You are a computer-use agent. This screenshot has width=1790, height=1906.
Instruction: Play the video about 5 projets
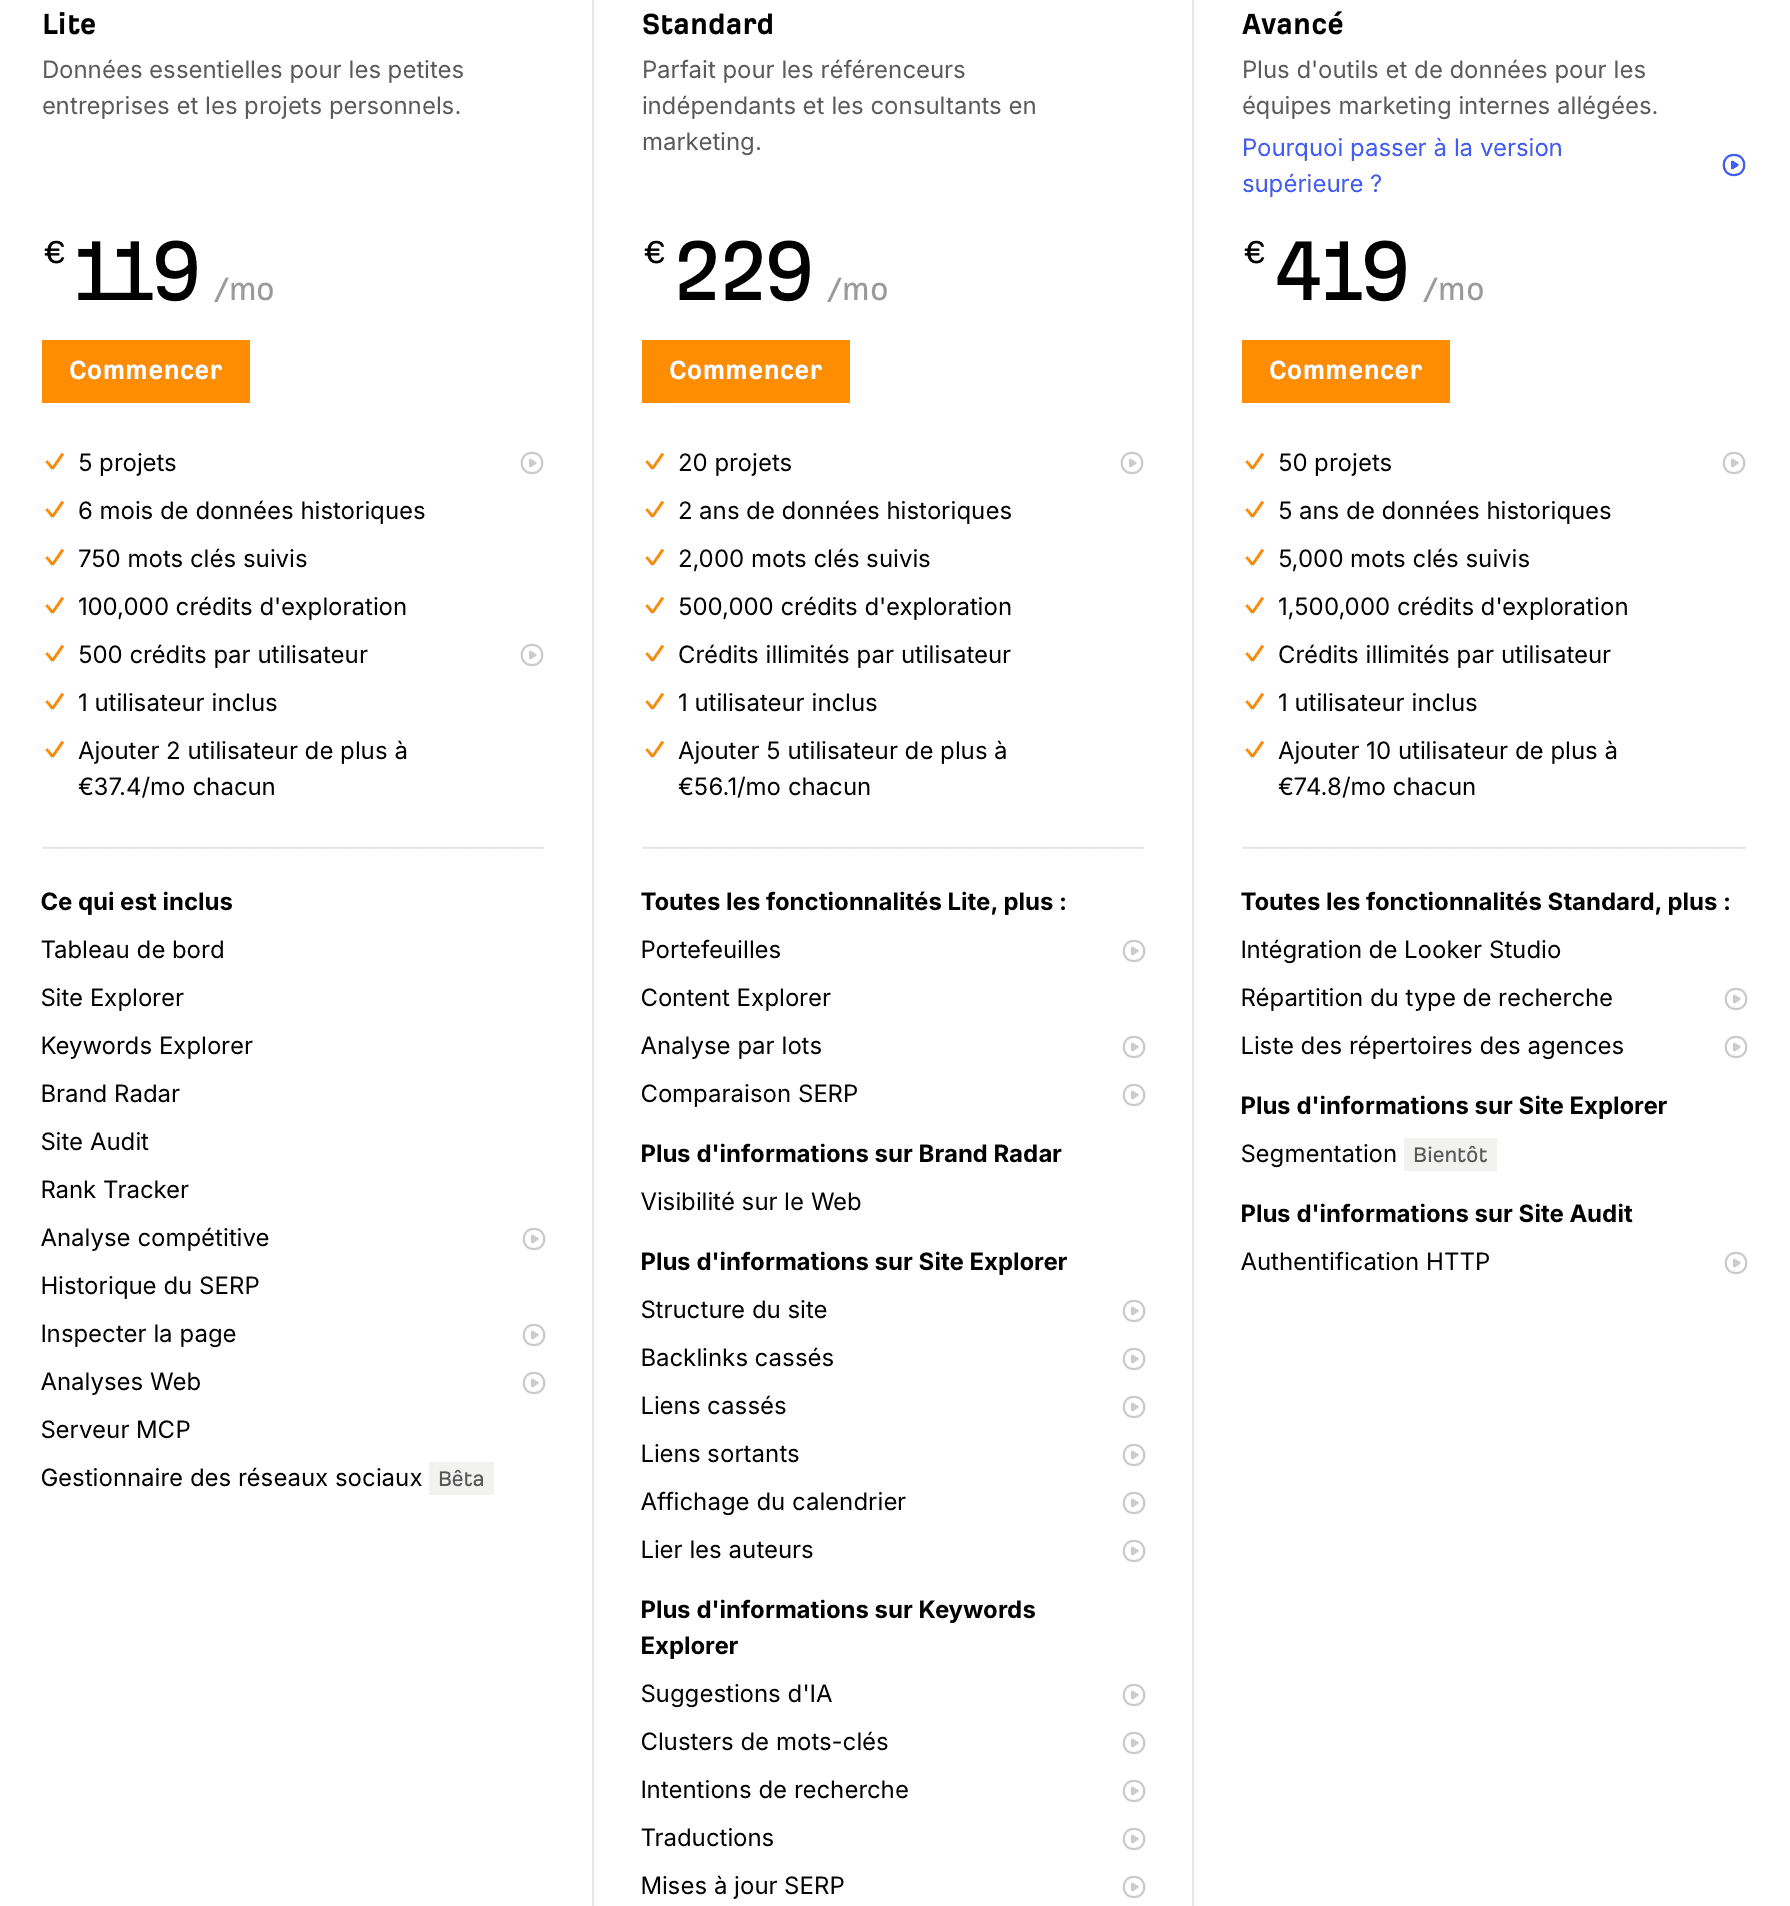click(x=533, y=463)
